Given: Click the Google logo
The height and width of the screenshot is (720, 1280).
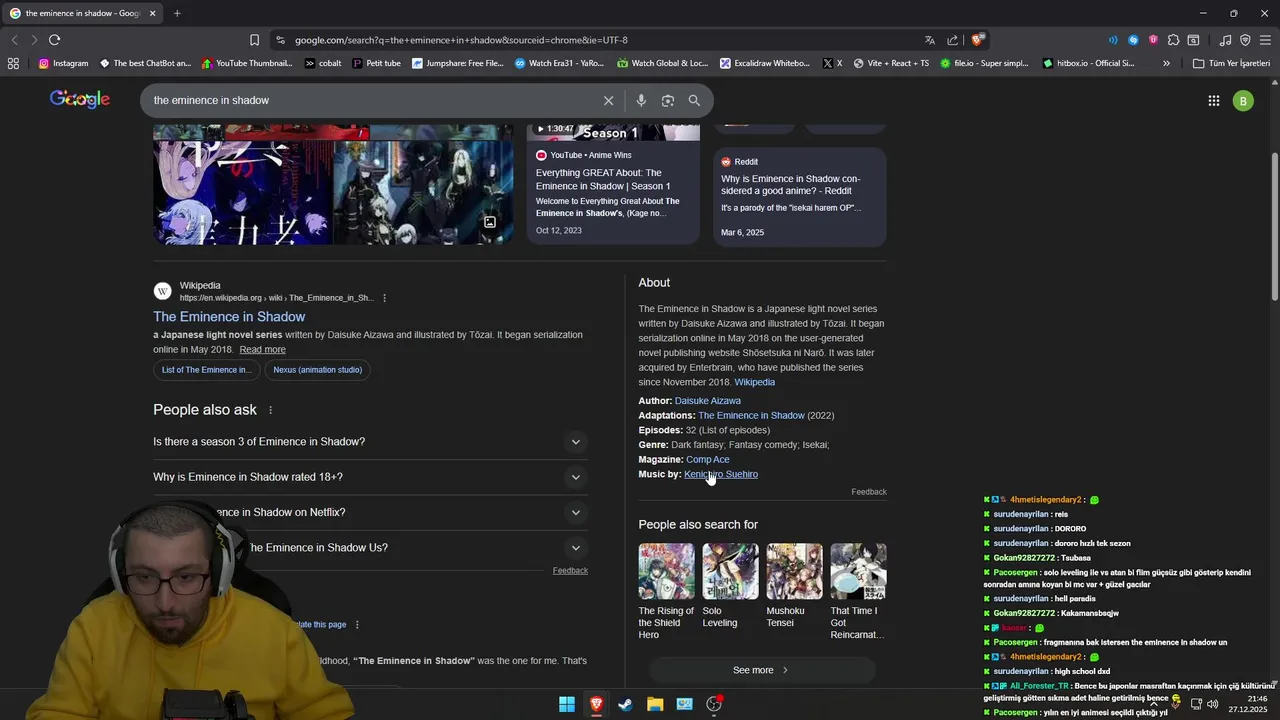Looking at the screenshot, I should pos(80,99).
